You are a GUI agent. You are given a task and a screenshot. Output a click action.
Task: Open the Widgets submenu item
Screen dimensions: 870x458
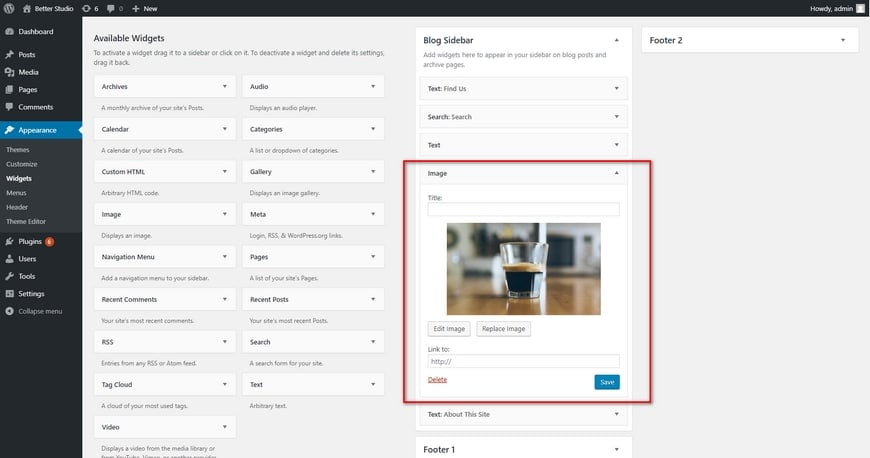click(19, 179)
